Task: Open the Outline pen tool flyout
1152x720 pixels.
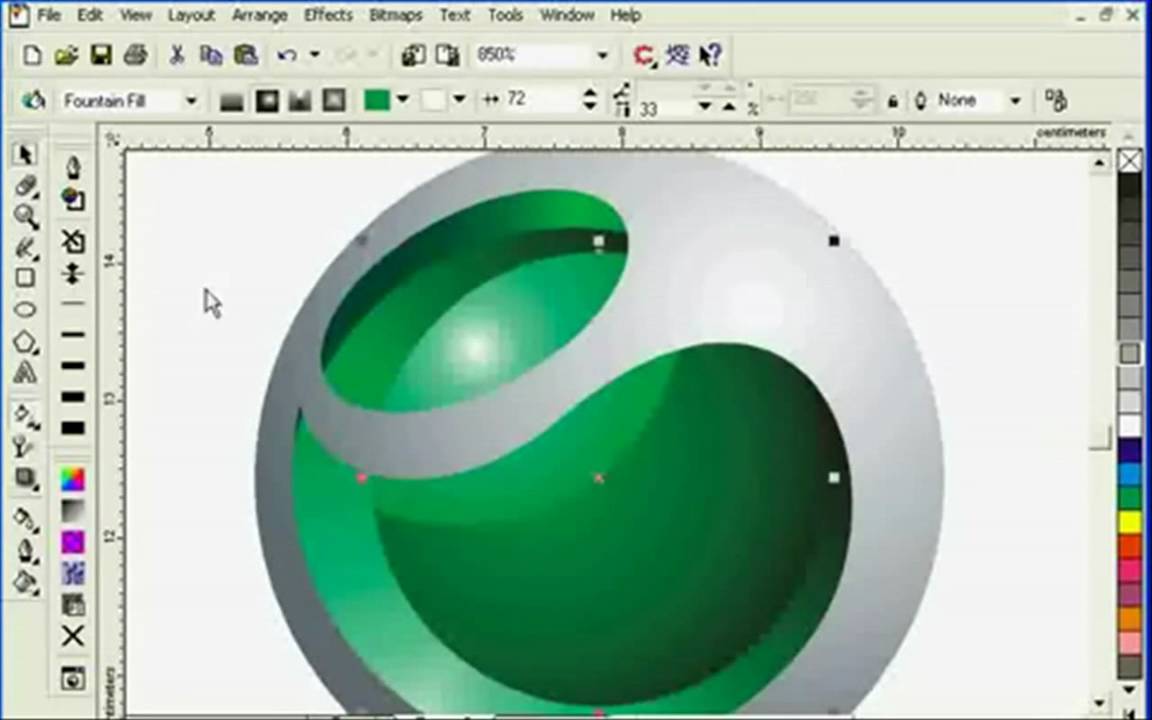Action: tap(25, 551)
